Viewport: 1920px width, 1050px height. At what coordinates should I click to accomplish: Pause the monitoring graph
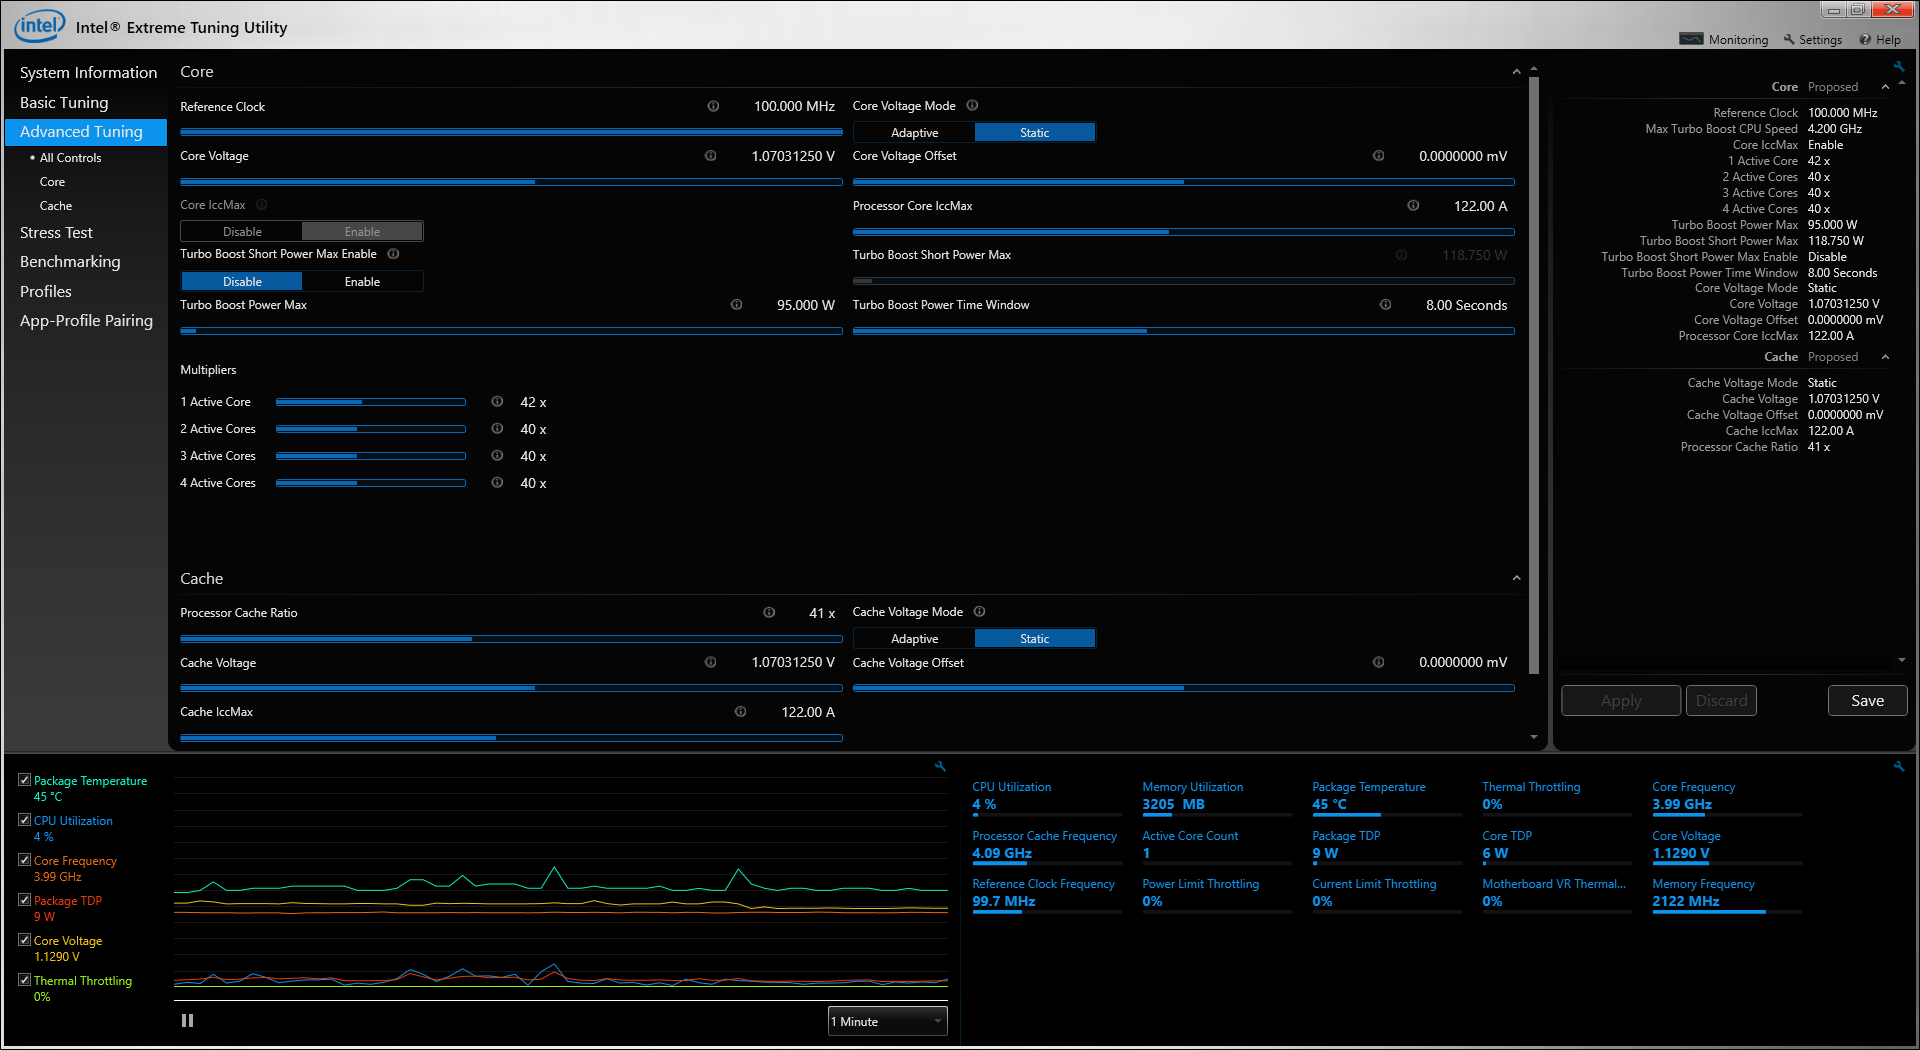[187, 1021]
